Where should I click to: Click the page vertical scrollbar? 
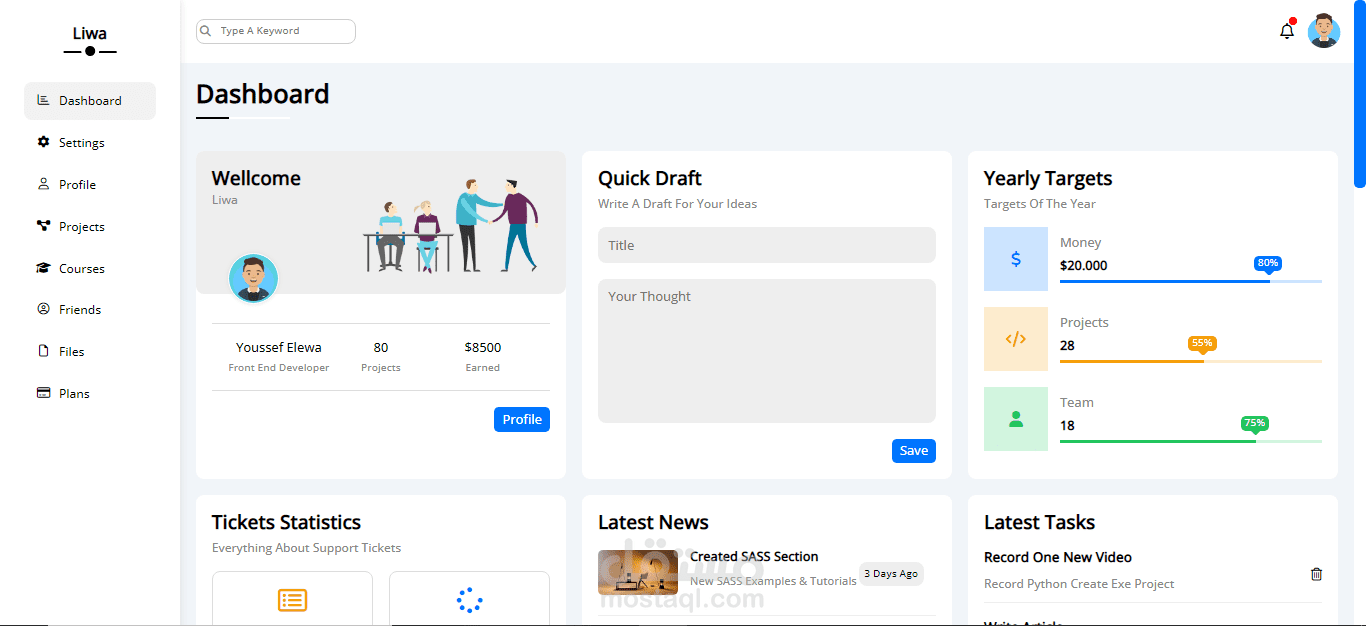1359,95
